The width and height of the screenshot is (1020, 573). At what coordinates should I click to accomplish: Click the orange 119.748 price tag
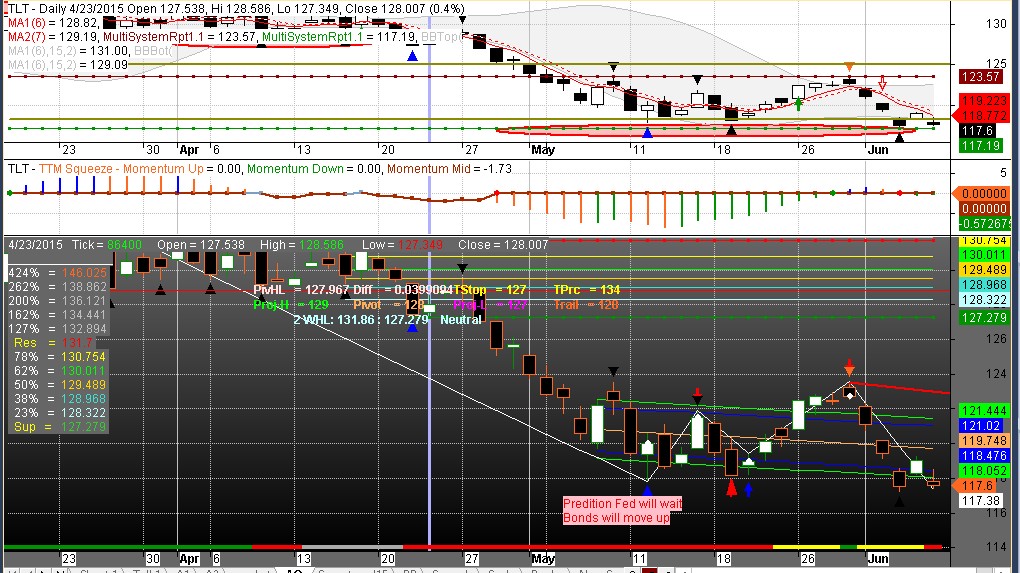tap(984, 441)
